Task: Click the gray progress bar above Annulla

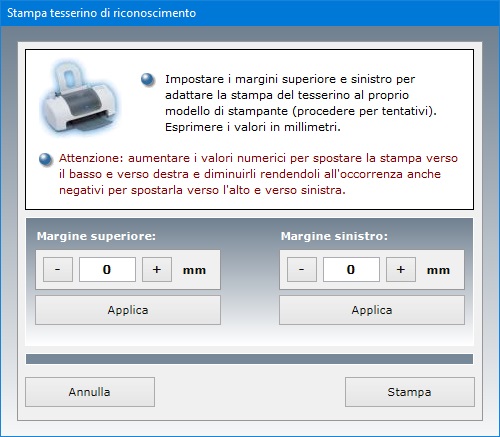Action: coord(249,359)
